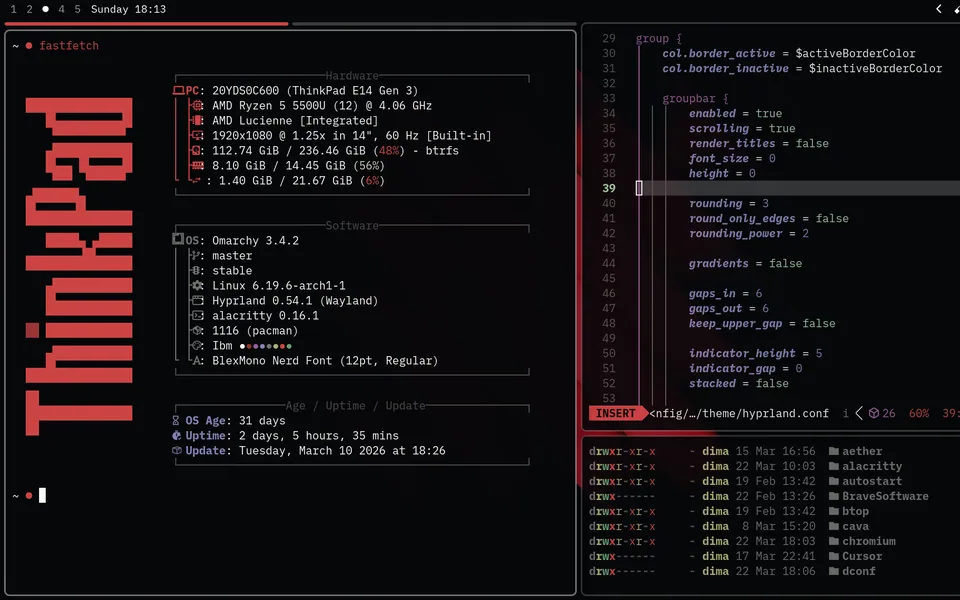Click the channel icon beside stable
Screen dimensions: 960x600
[x=197, y=271]
